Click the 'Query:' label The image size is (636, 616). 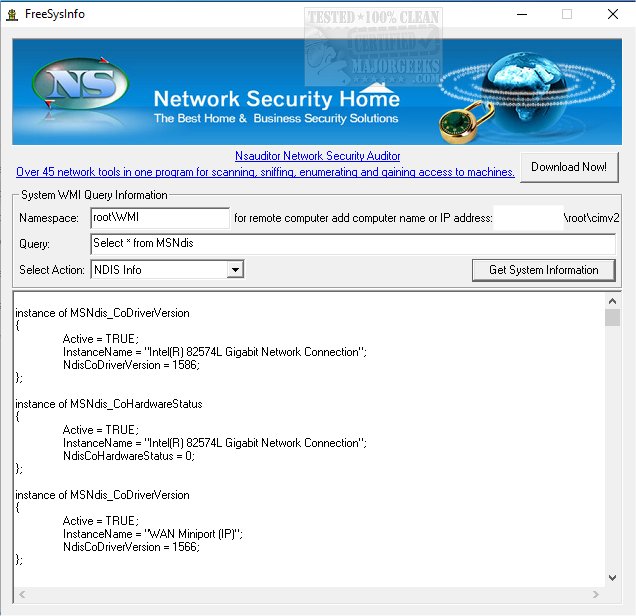(34, 244)
